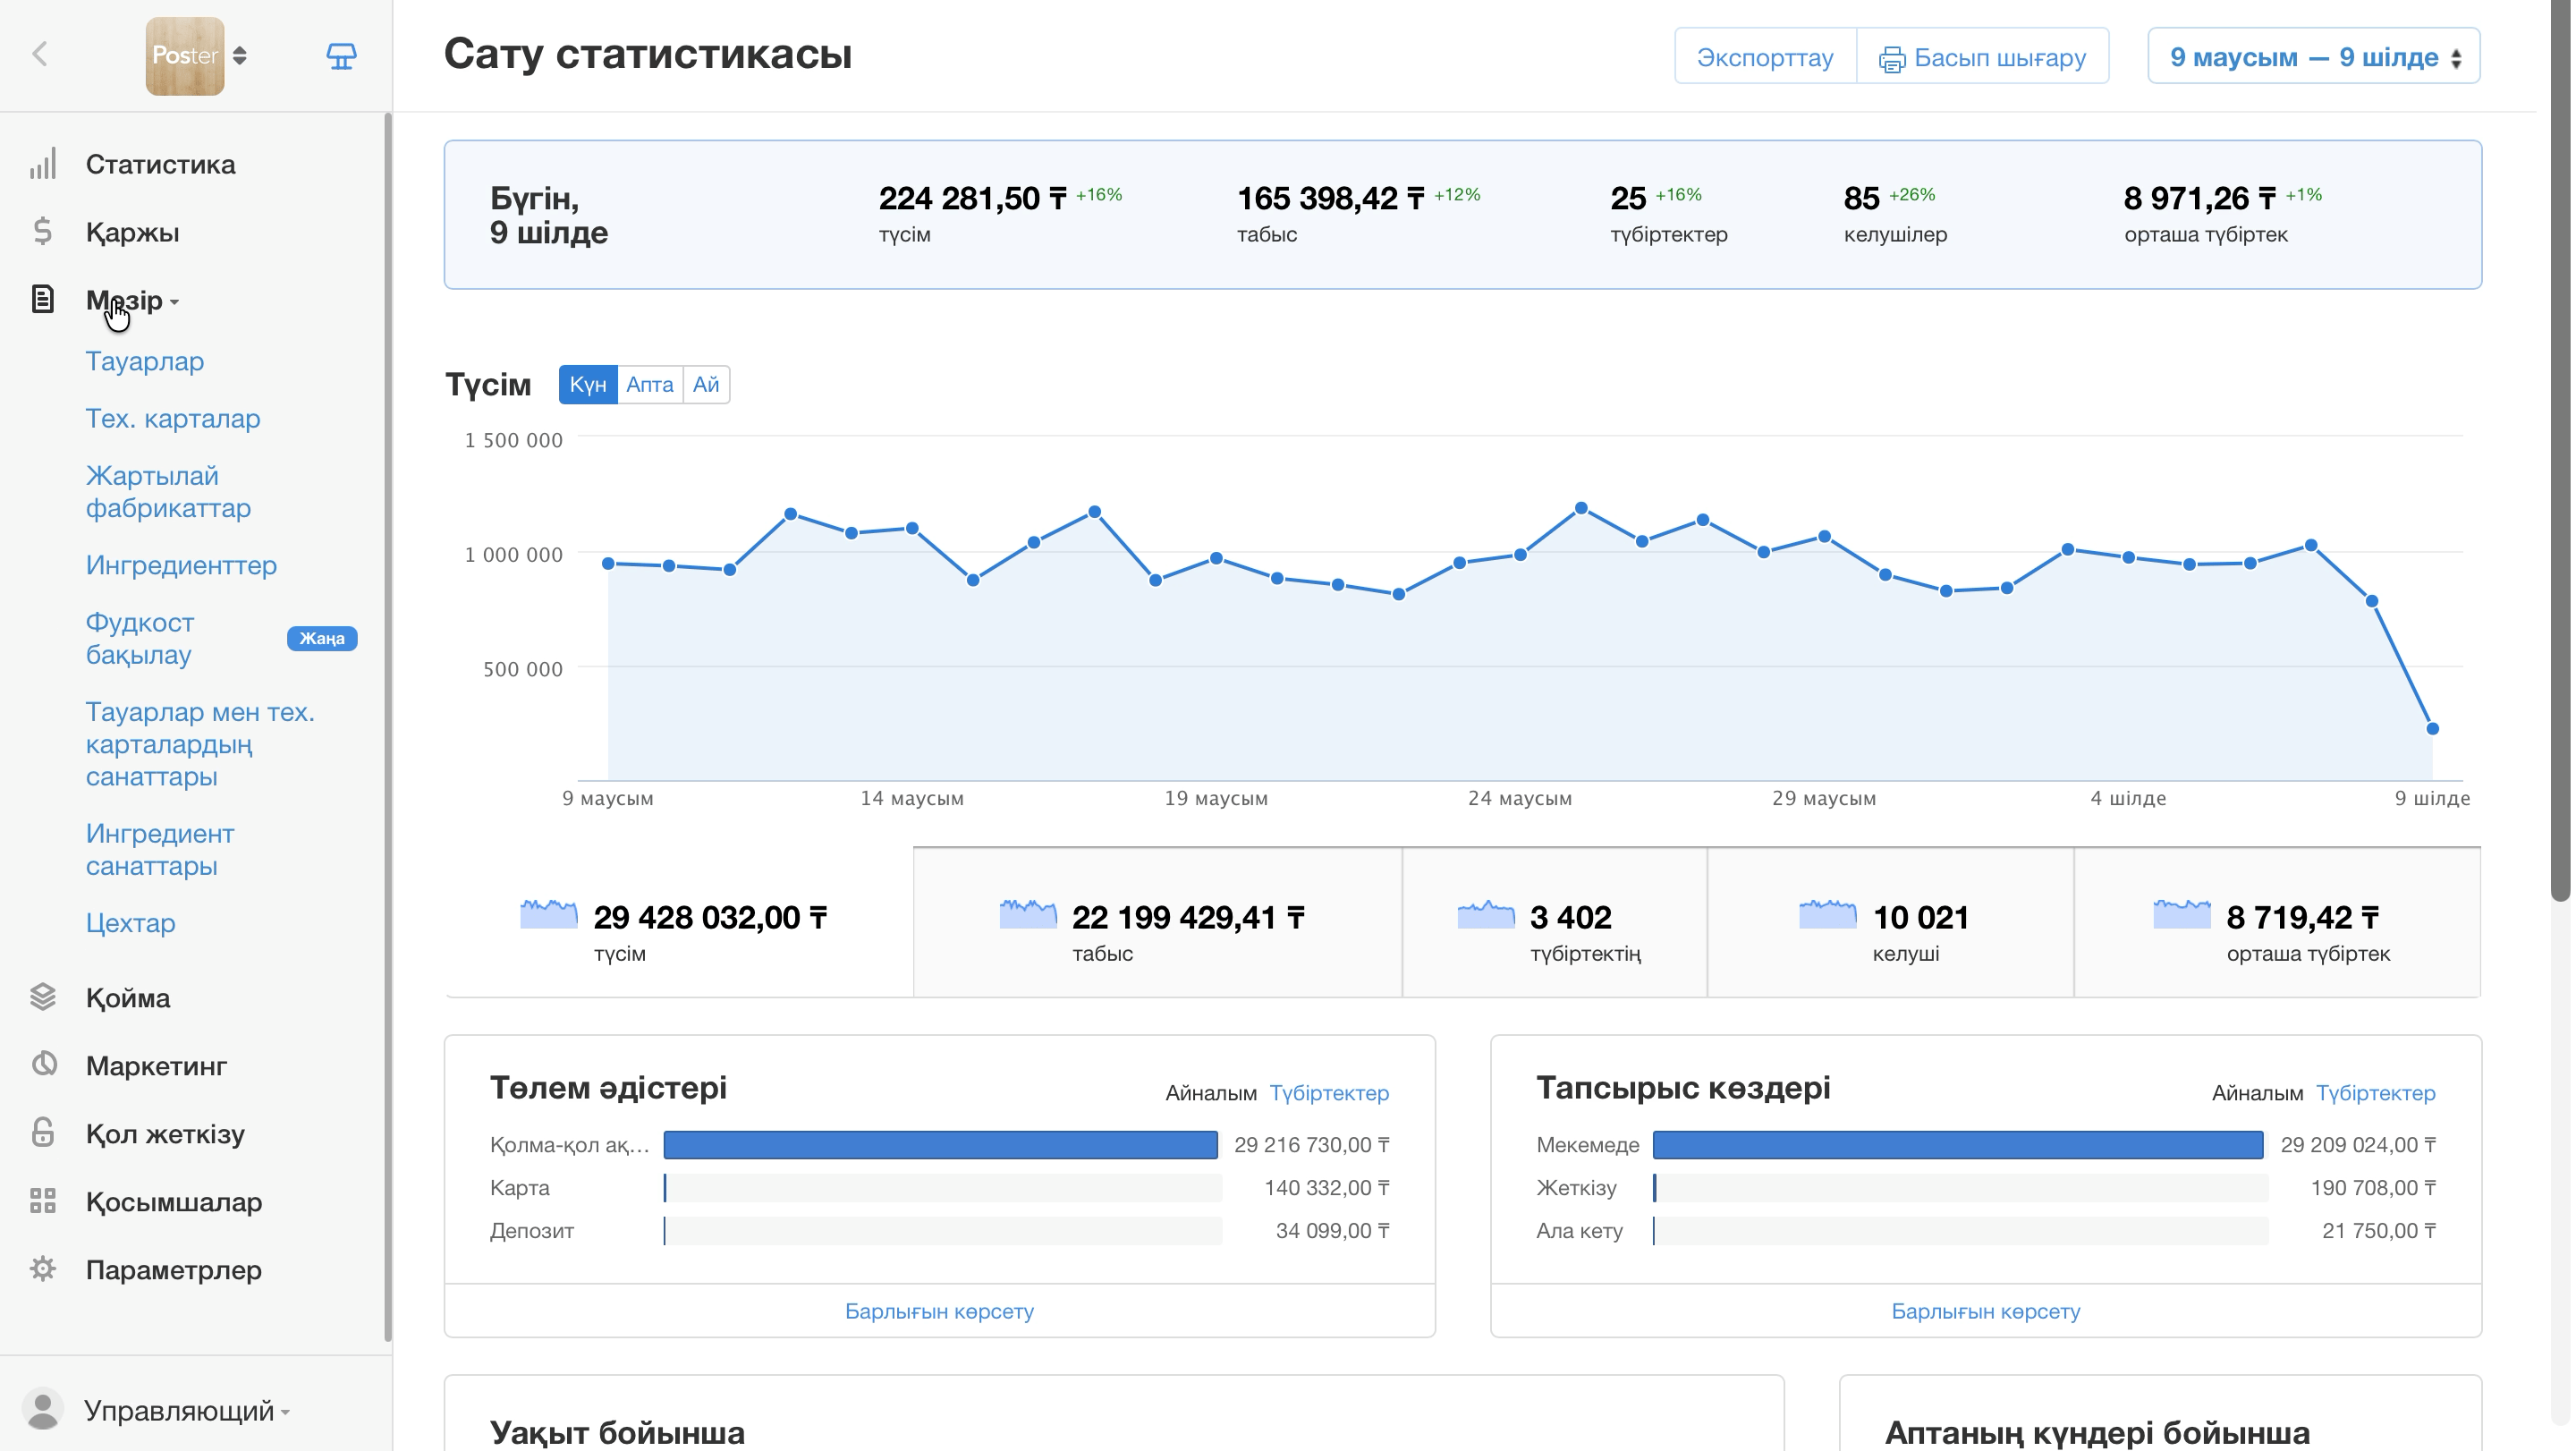2576x1451 pixels.
Task: Click the Маркетинг pie chart icon
Action: (43, 1064)
